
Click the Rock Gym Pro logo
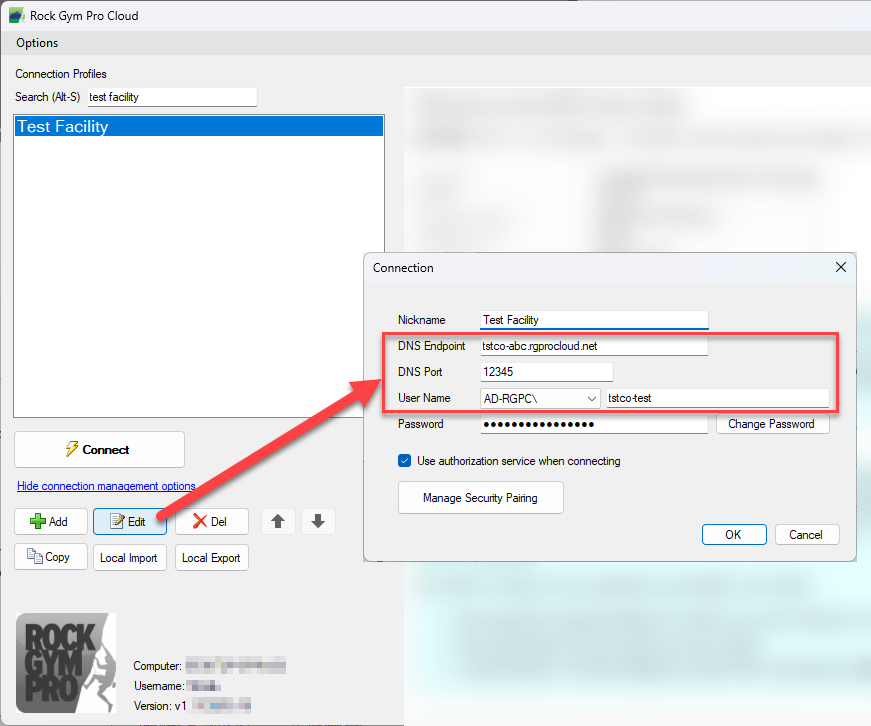[x=65, y=662]
